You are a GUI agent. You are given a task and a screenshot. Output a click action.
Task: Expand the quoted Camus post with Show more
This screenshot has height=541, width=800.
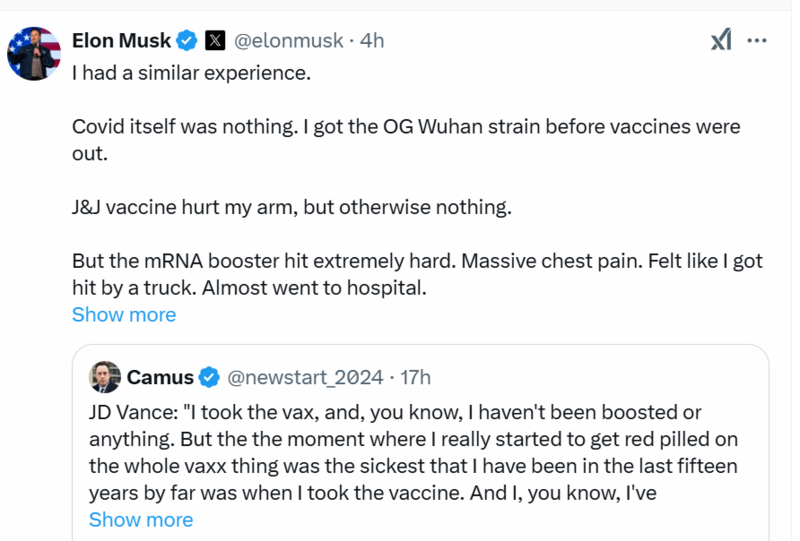tap(141, 520)
